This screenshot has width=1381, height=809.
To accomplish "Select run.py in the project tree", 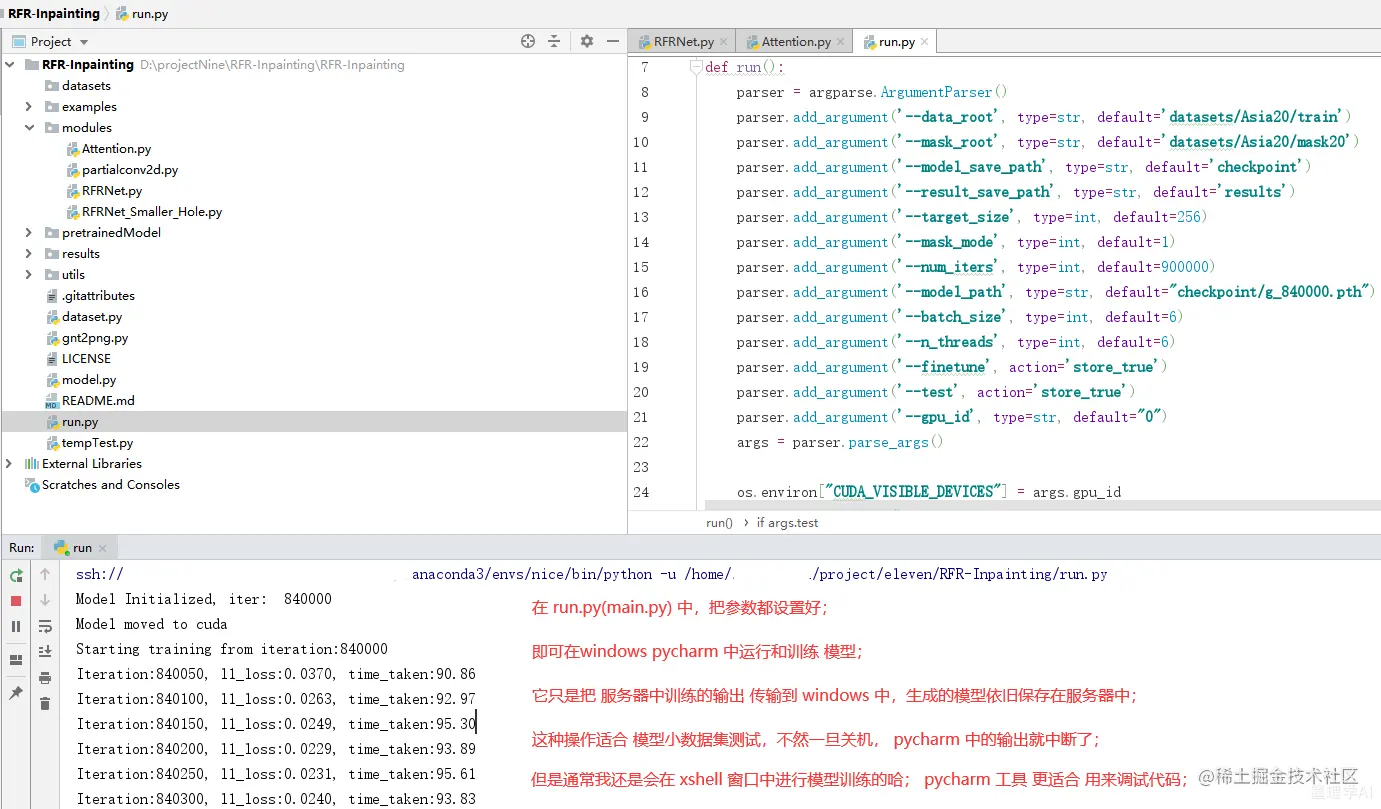I will pos(314,421).
